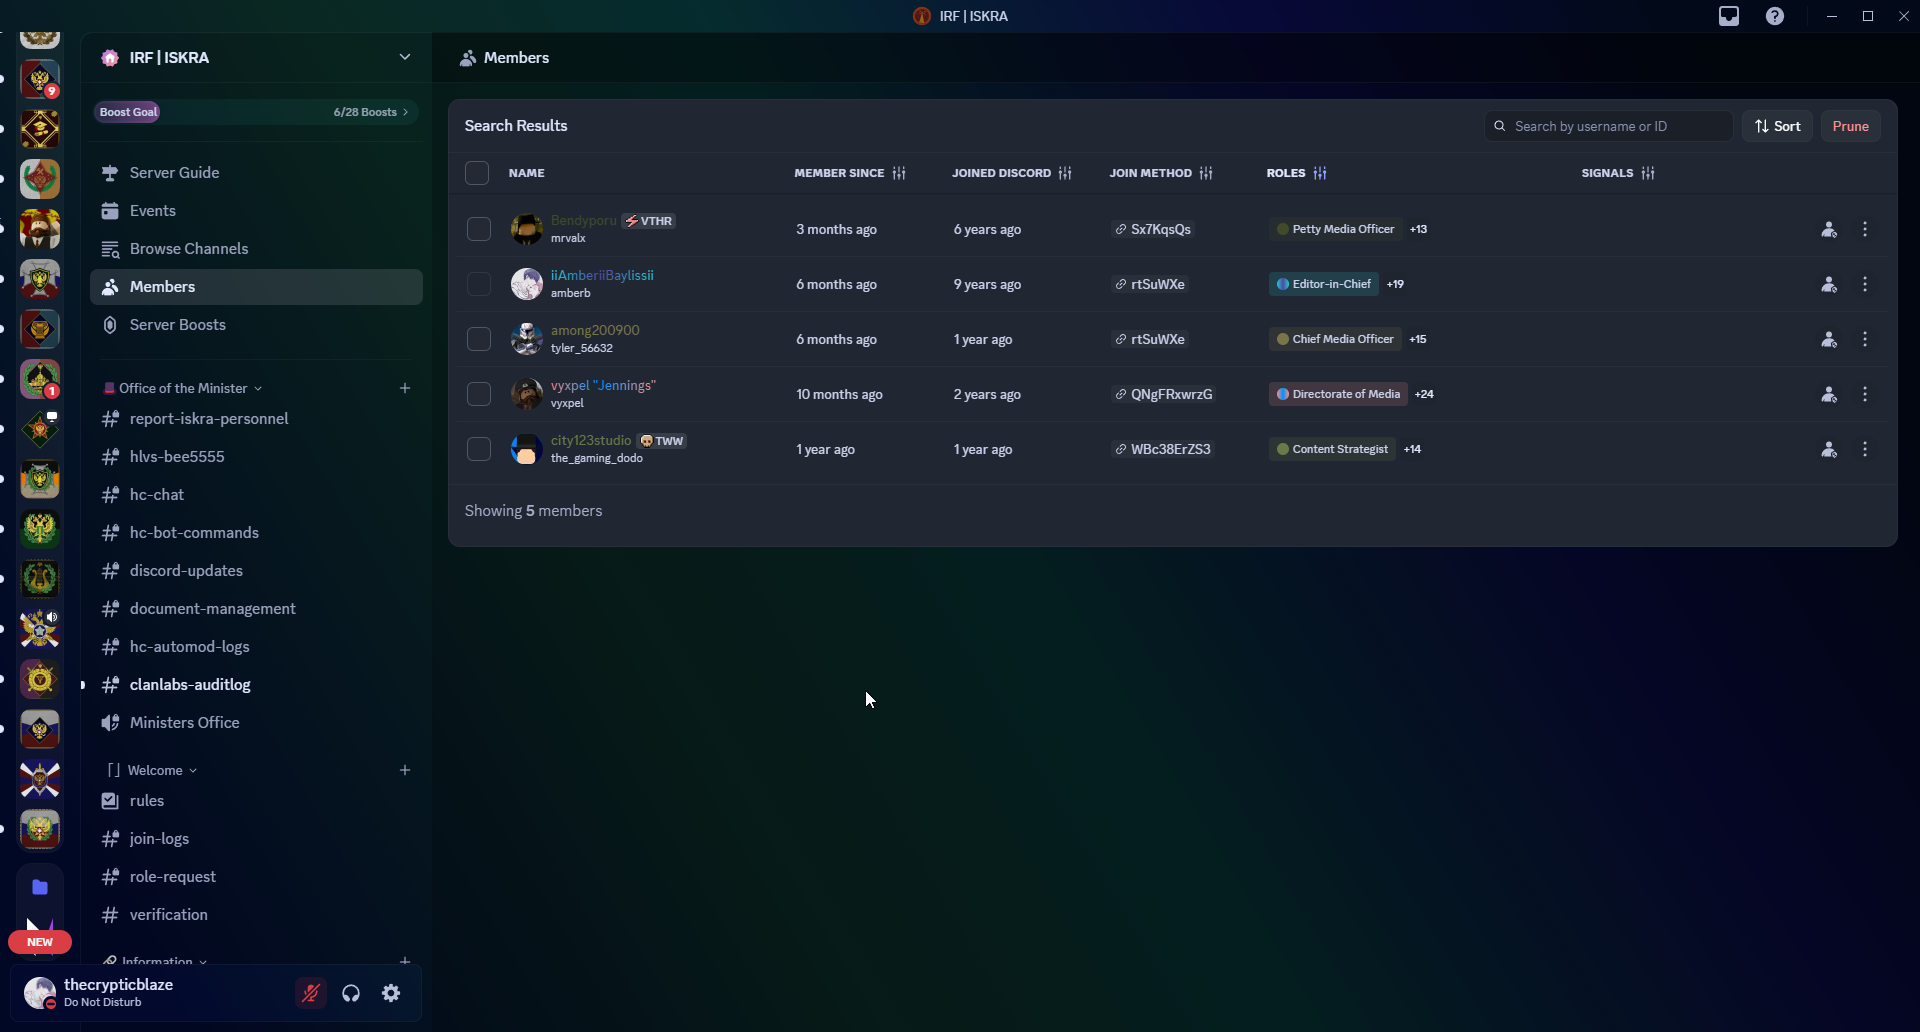Screen dimensions: 1920x1032
Task: Select checkbox for among200900
Action: tap(479, 339)
